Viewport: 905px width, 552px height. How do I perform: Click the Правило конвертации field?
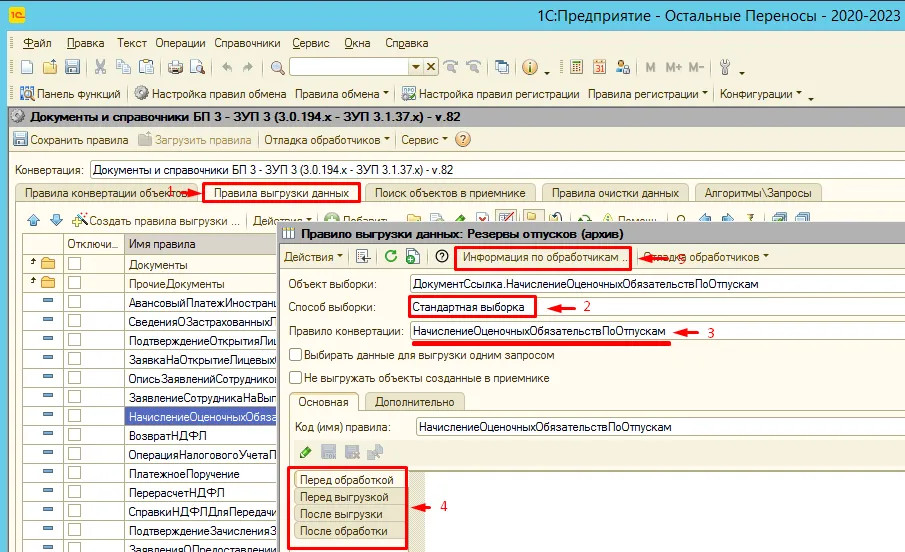657,331
